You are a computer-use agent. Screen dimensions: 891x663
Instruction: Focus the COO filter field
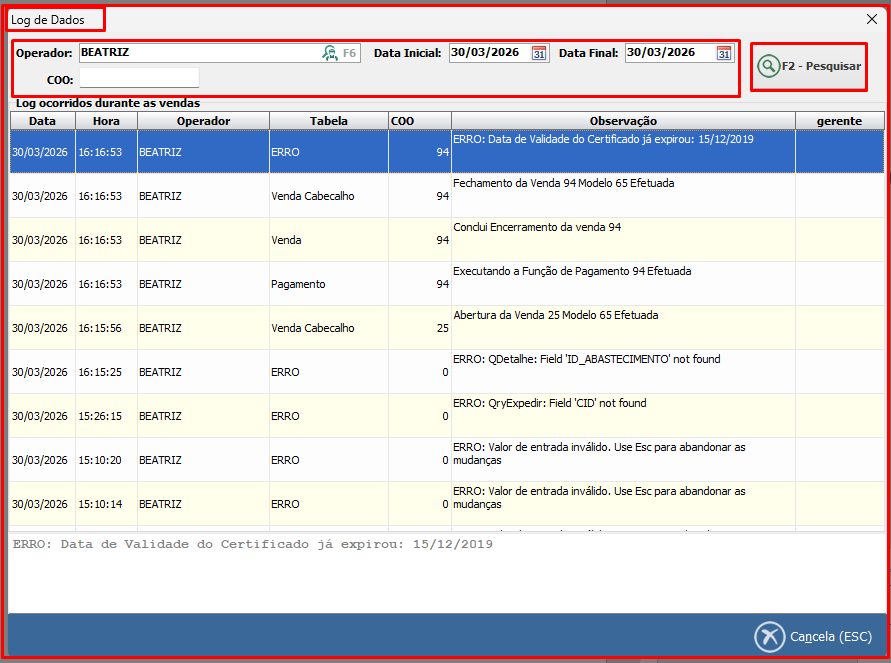(139, 78)
